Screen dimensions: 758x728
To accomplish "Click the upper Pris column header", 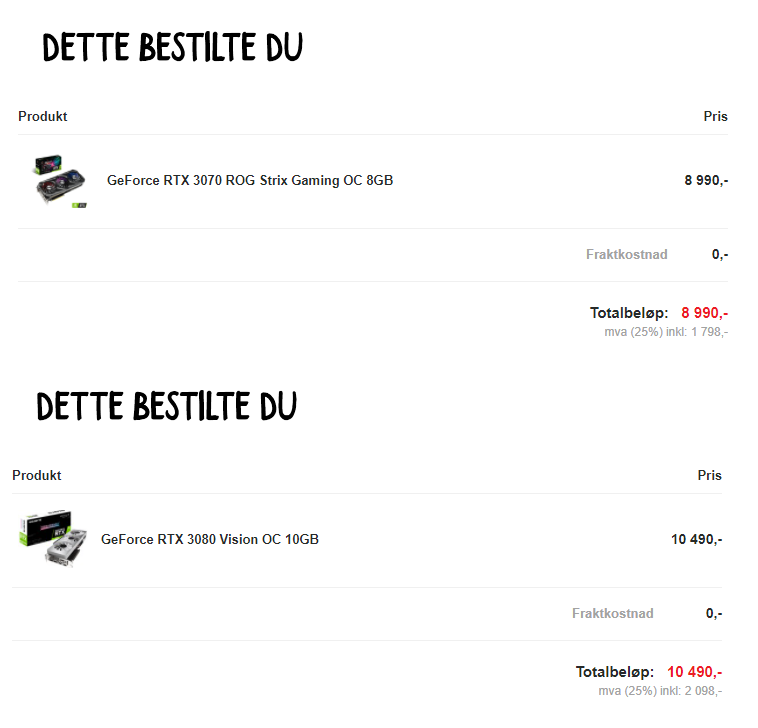I will tap(715, 116).
